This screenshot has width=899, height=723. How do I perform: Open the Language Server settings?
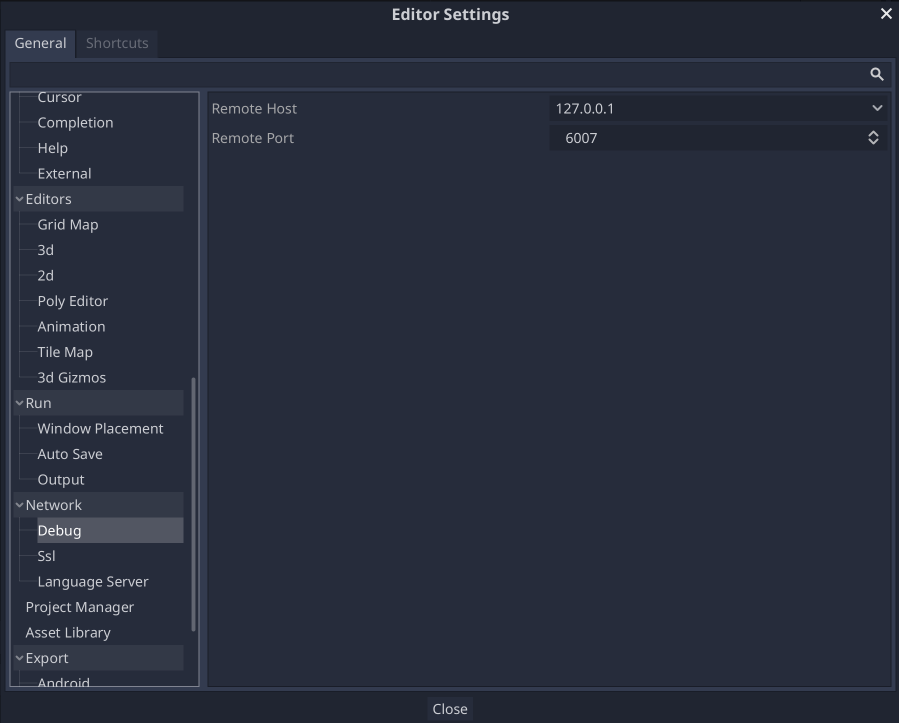(x=92, y=581)
